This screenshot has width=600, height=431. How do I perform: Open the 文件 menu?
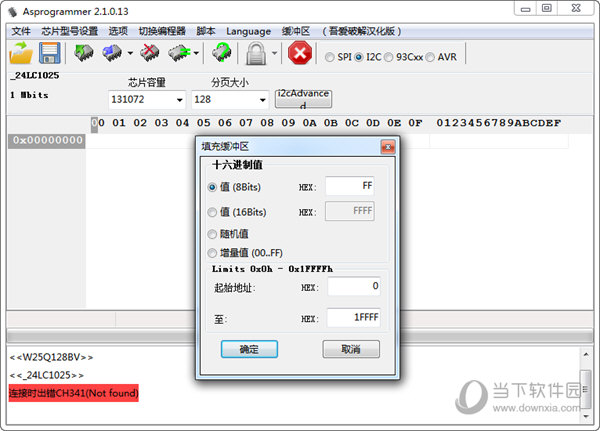click(x=21, y=31)
